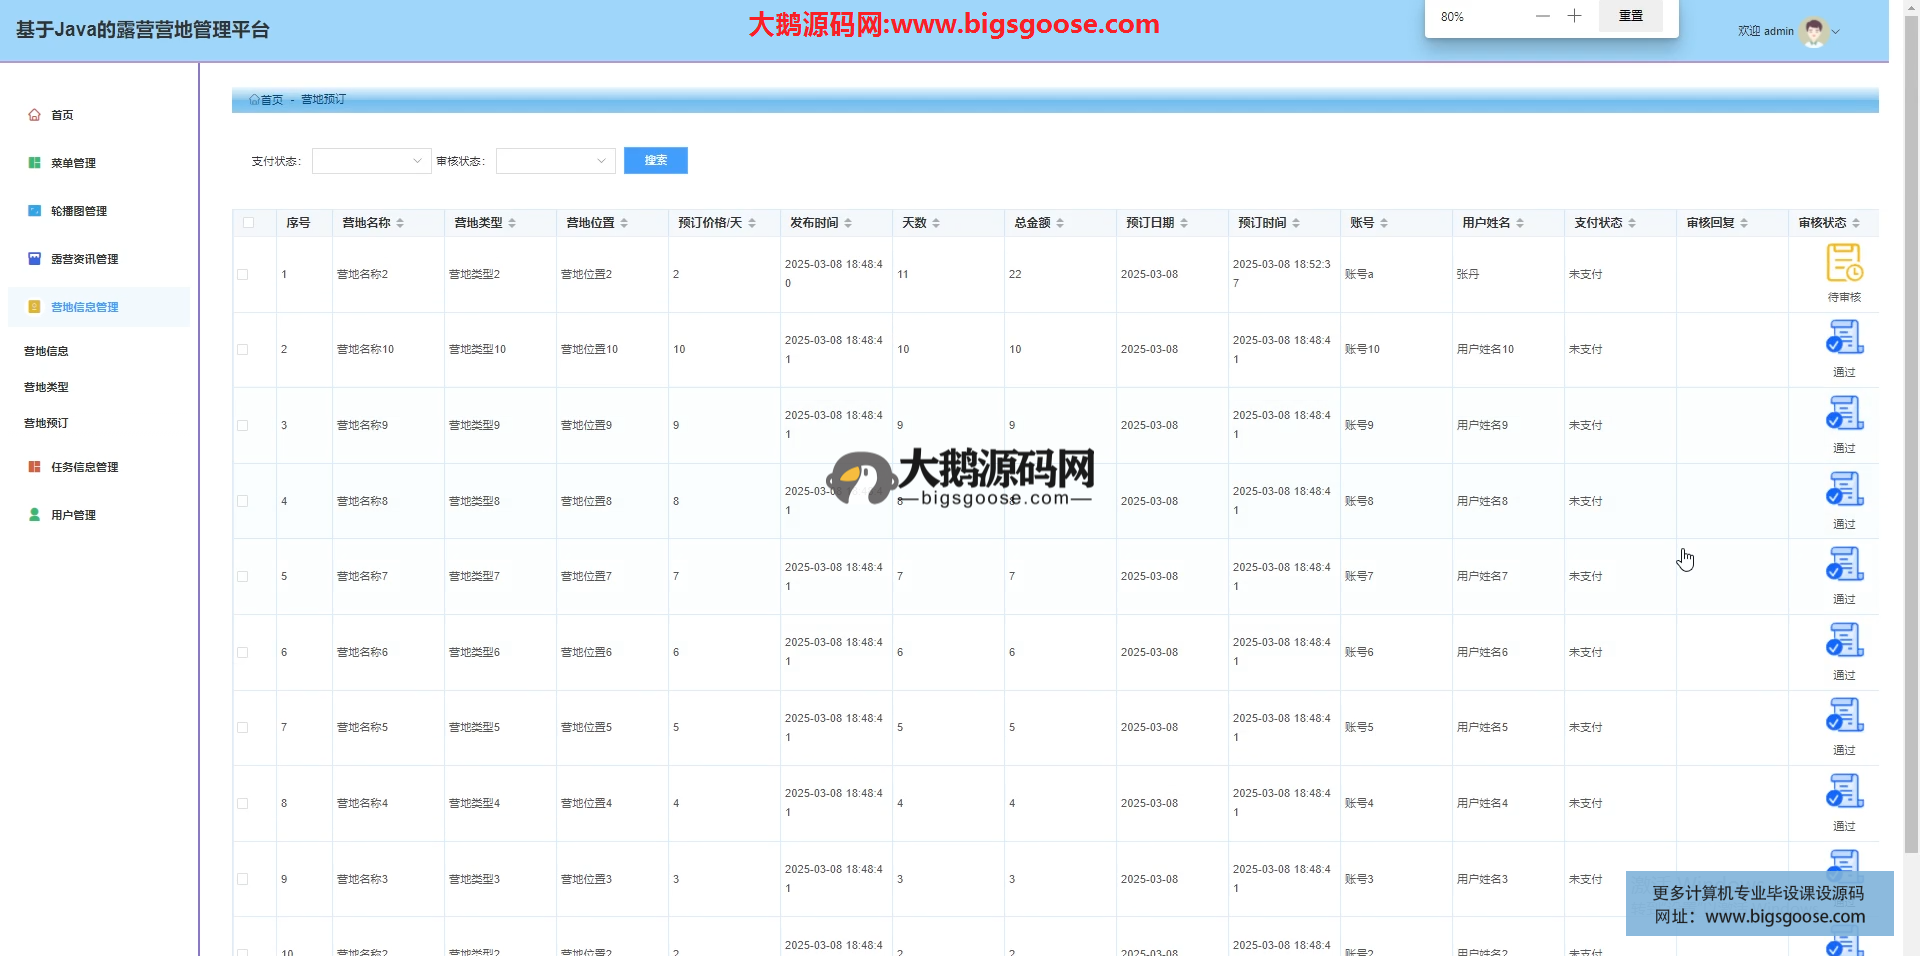Open the 支付状态 filter dropdown

tap(371, 161)
